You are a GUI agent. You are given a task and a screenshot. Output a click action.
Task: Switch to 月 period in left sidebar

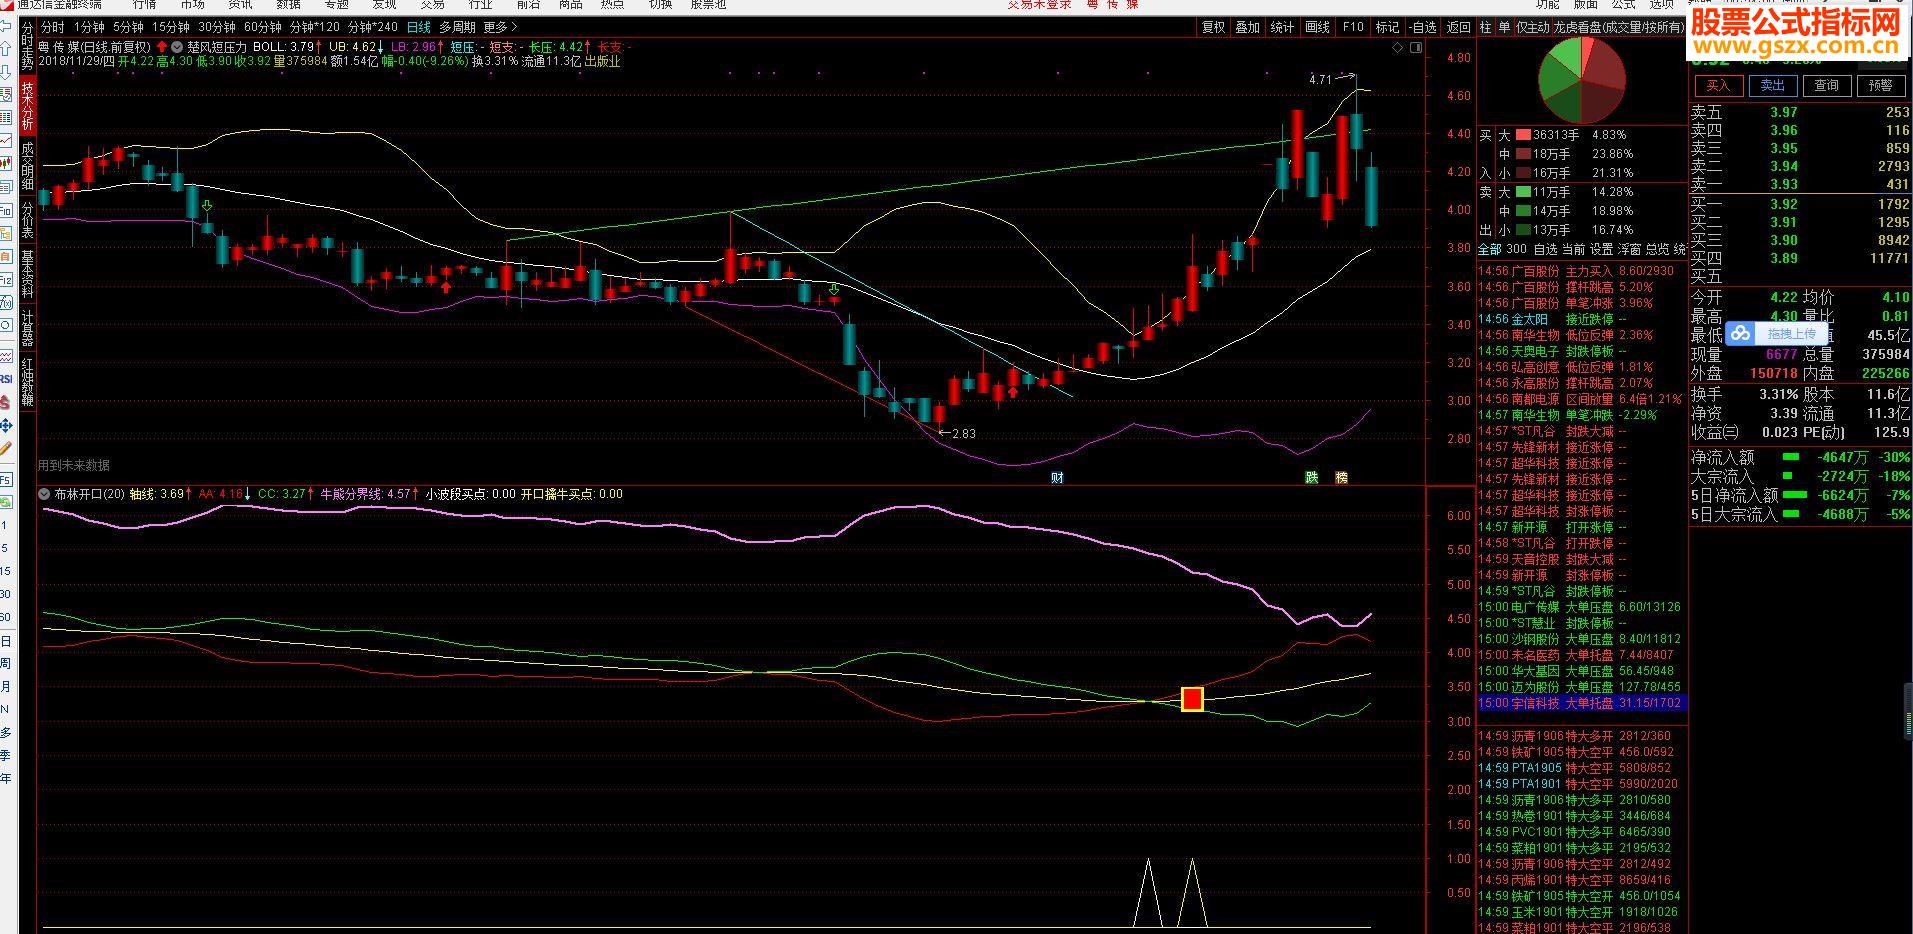coord(6,687)
